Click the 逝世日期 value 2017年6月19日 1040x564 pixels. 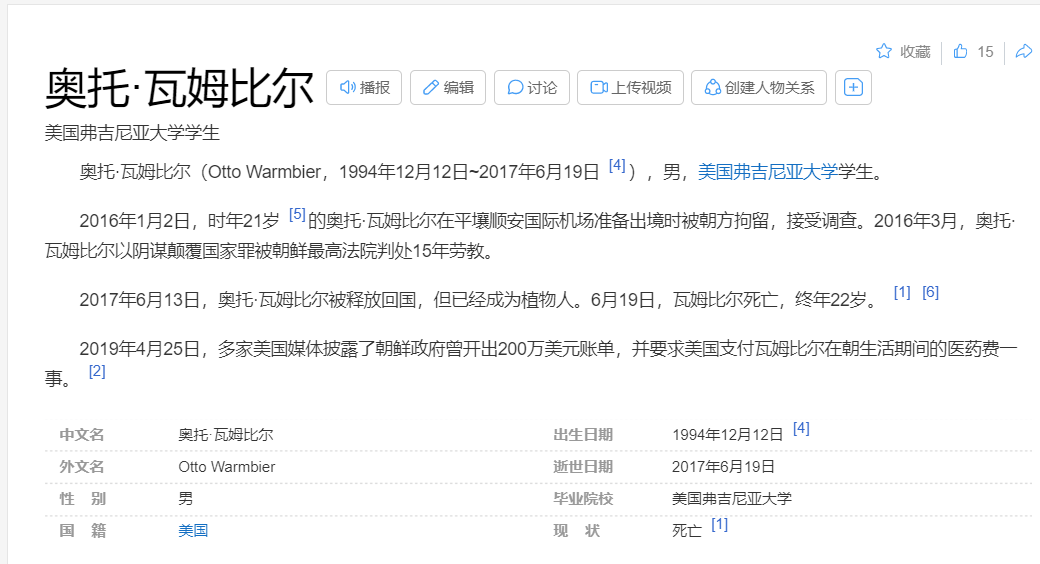724,467
